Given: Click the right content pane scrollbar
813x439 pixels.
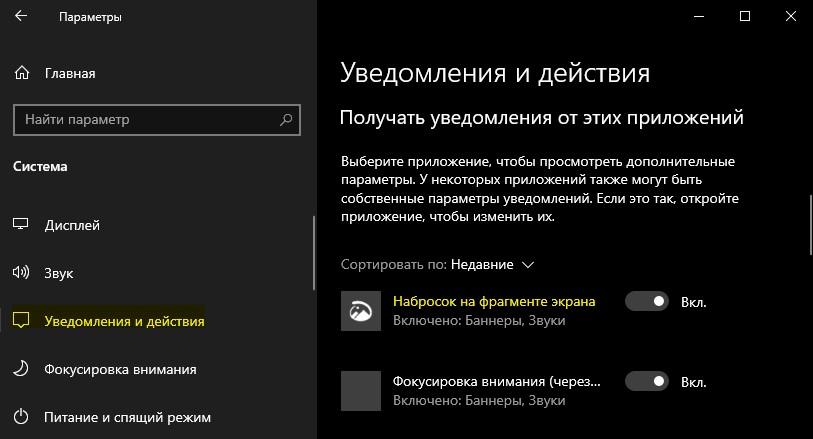Looking at the screenshot, I should 810,225.
